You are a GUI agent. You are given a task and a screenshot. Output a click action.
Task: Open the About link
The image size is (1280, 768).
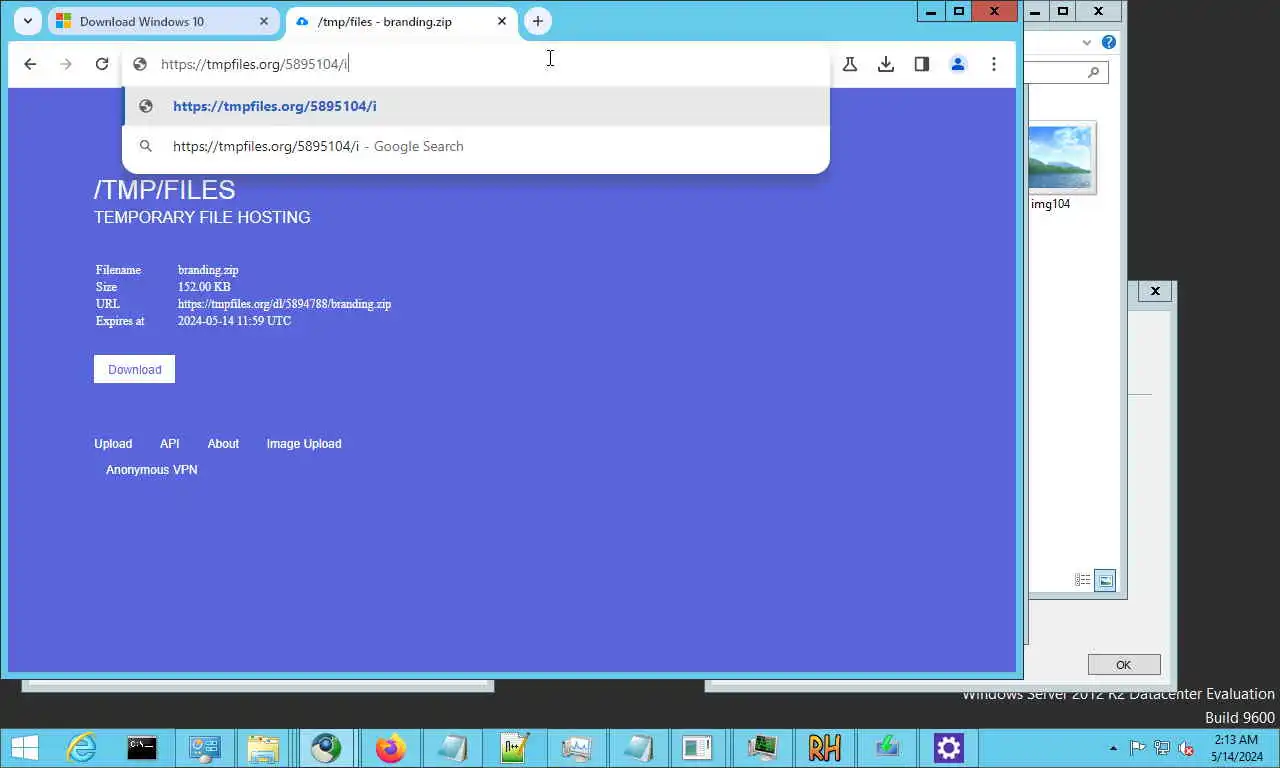tap(223, 444)
